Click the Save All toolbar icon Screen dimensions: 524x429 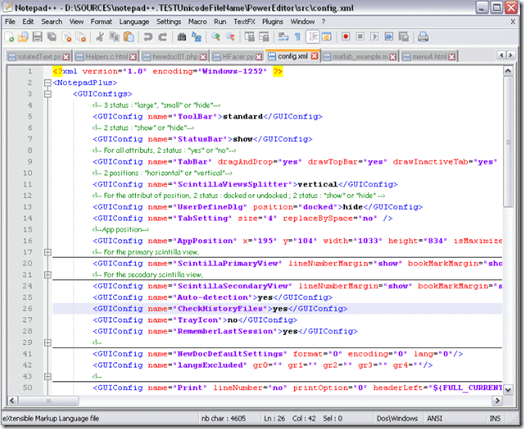tap(52, 37)
